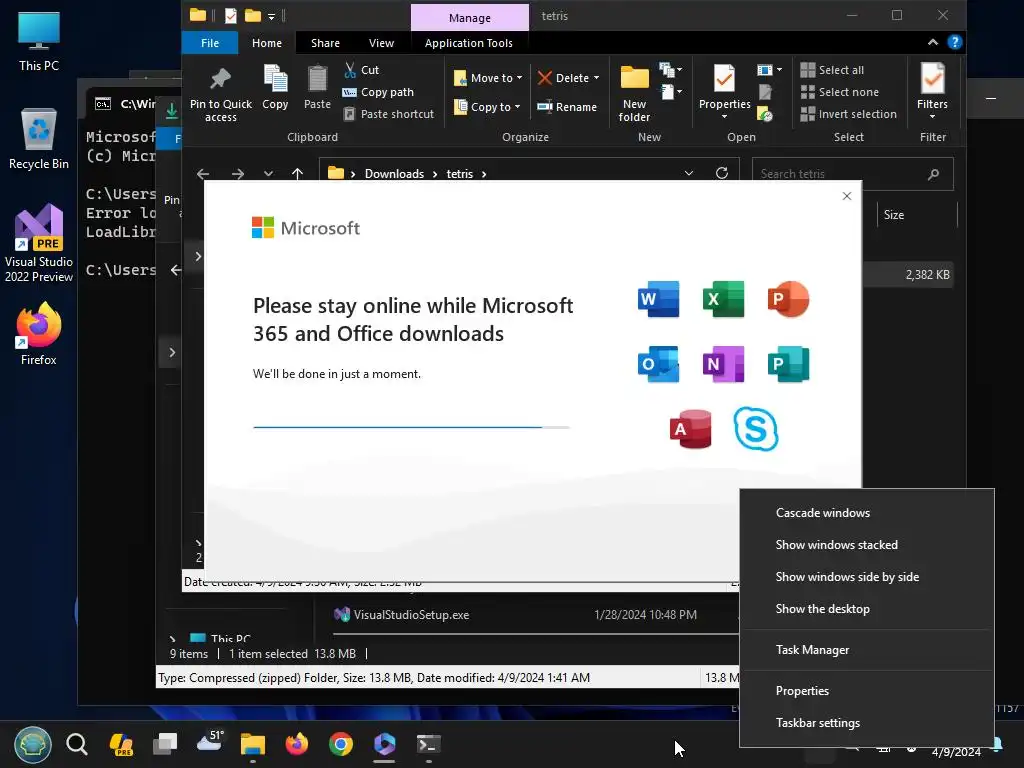Navigate forward in File Explorer
Viewport: 1024px width, 768px height.
[x=238, y=174]
